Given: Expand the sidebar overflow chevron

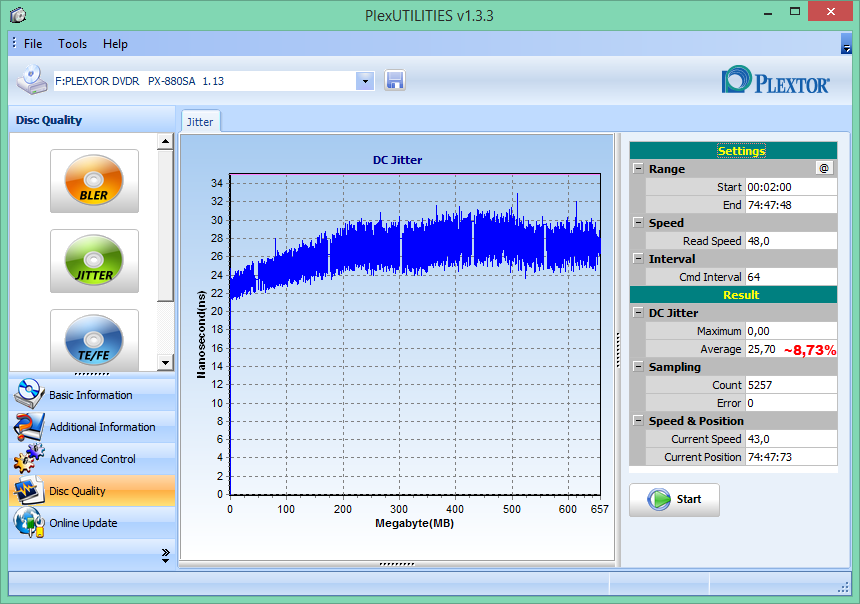Looking at the screenshot, I should tap(166, 556).
